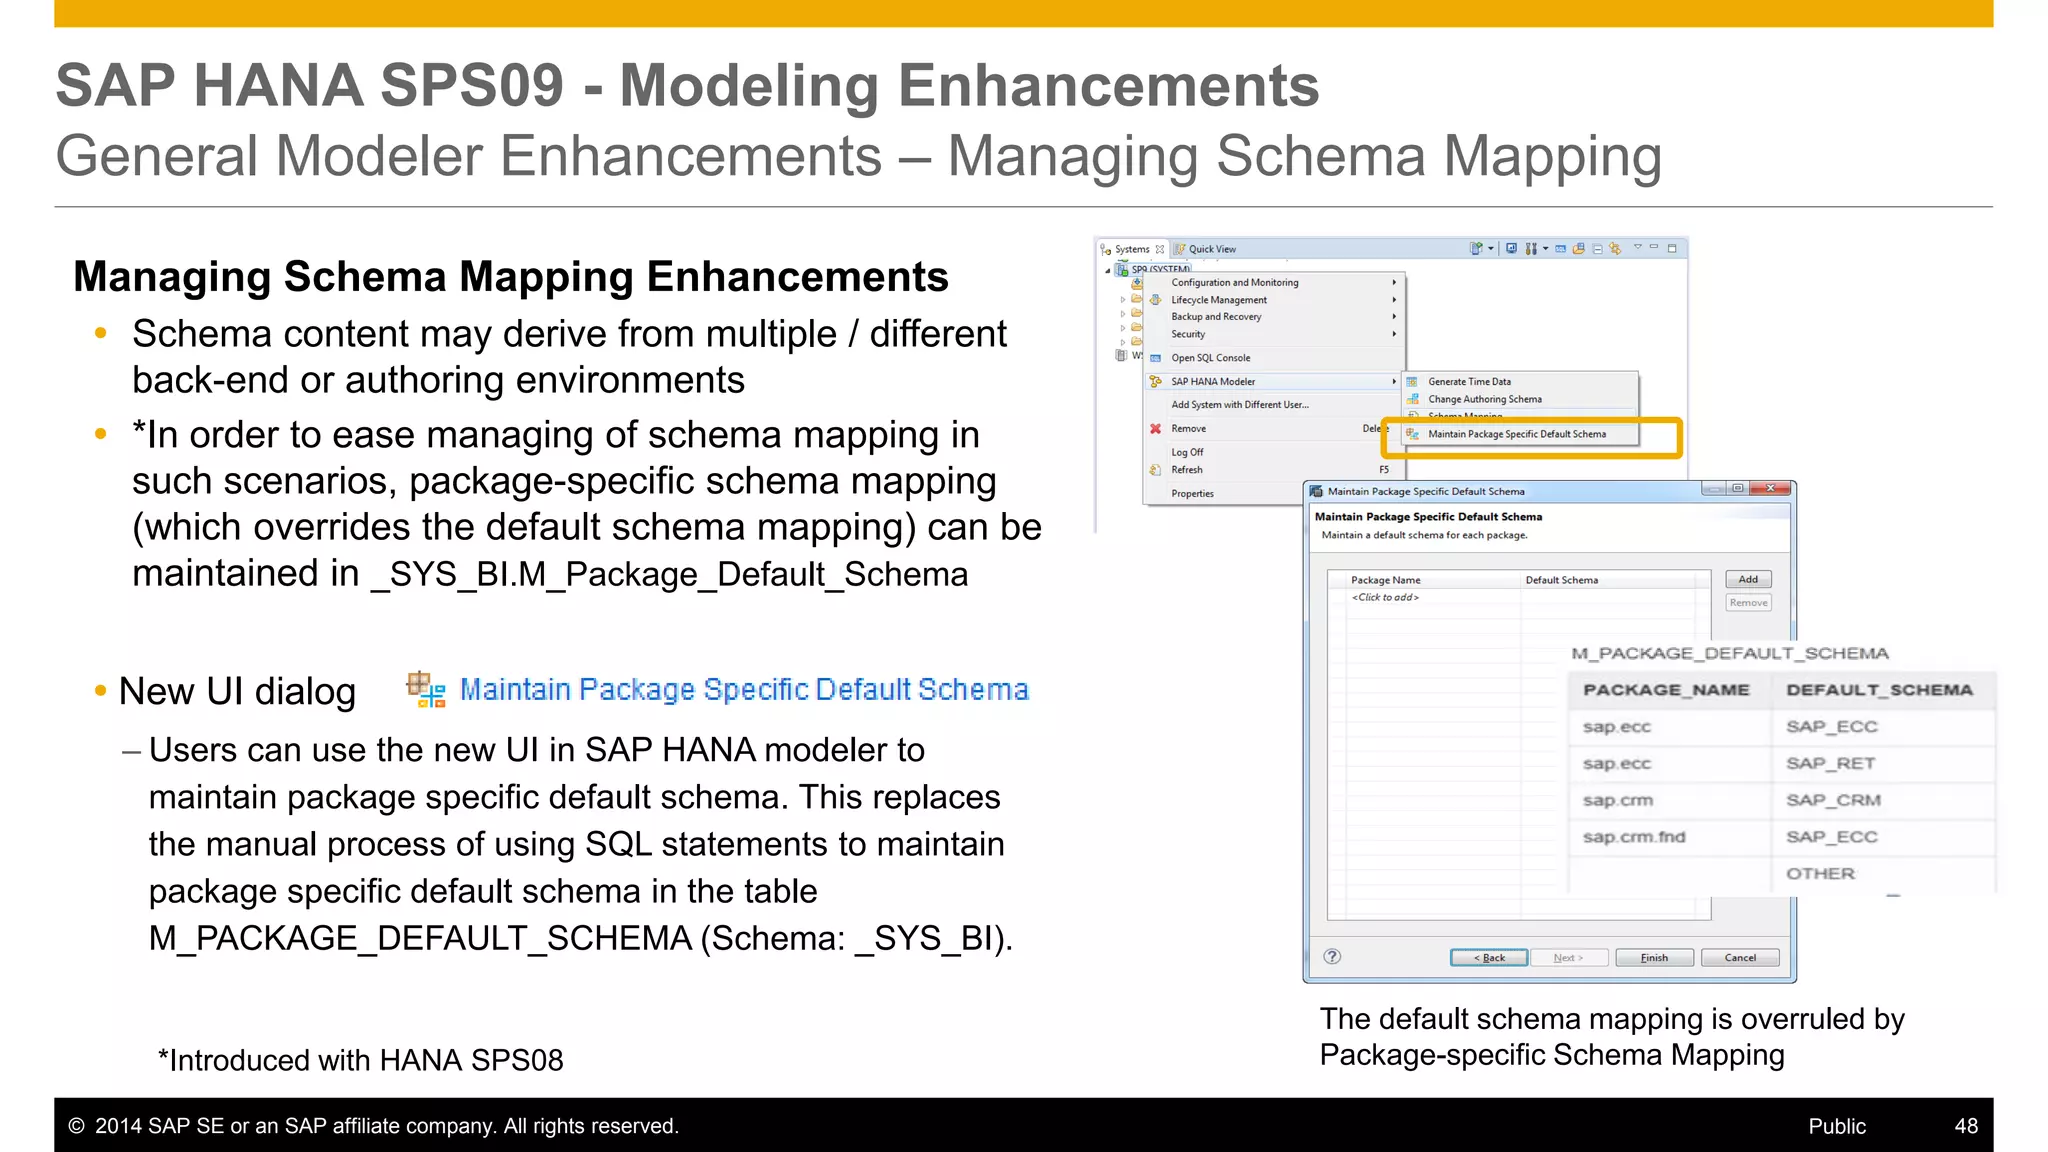Expand the SAP HANA Modeler submenu
This screenshot has height=1152, width=2048.
point(1274,382)
